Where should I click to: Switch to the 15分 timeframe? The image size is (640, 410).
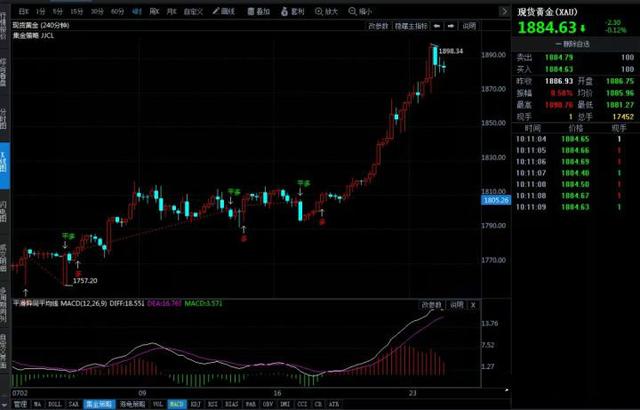[x=77, y=12]
